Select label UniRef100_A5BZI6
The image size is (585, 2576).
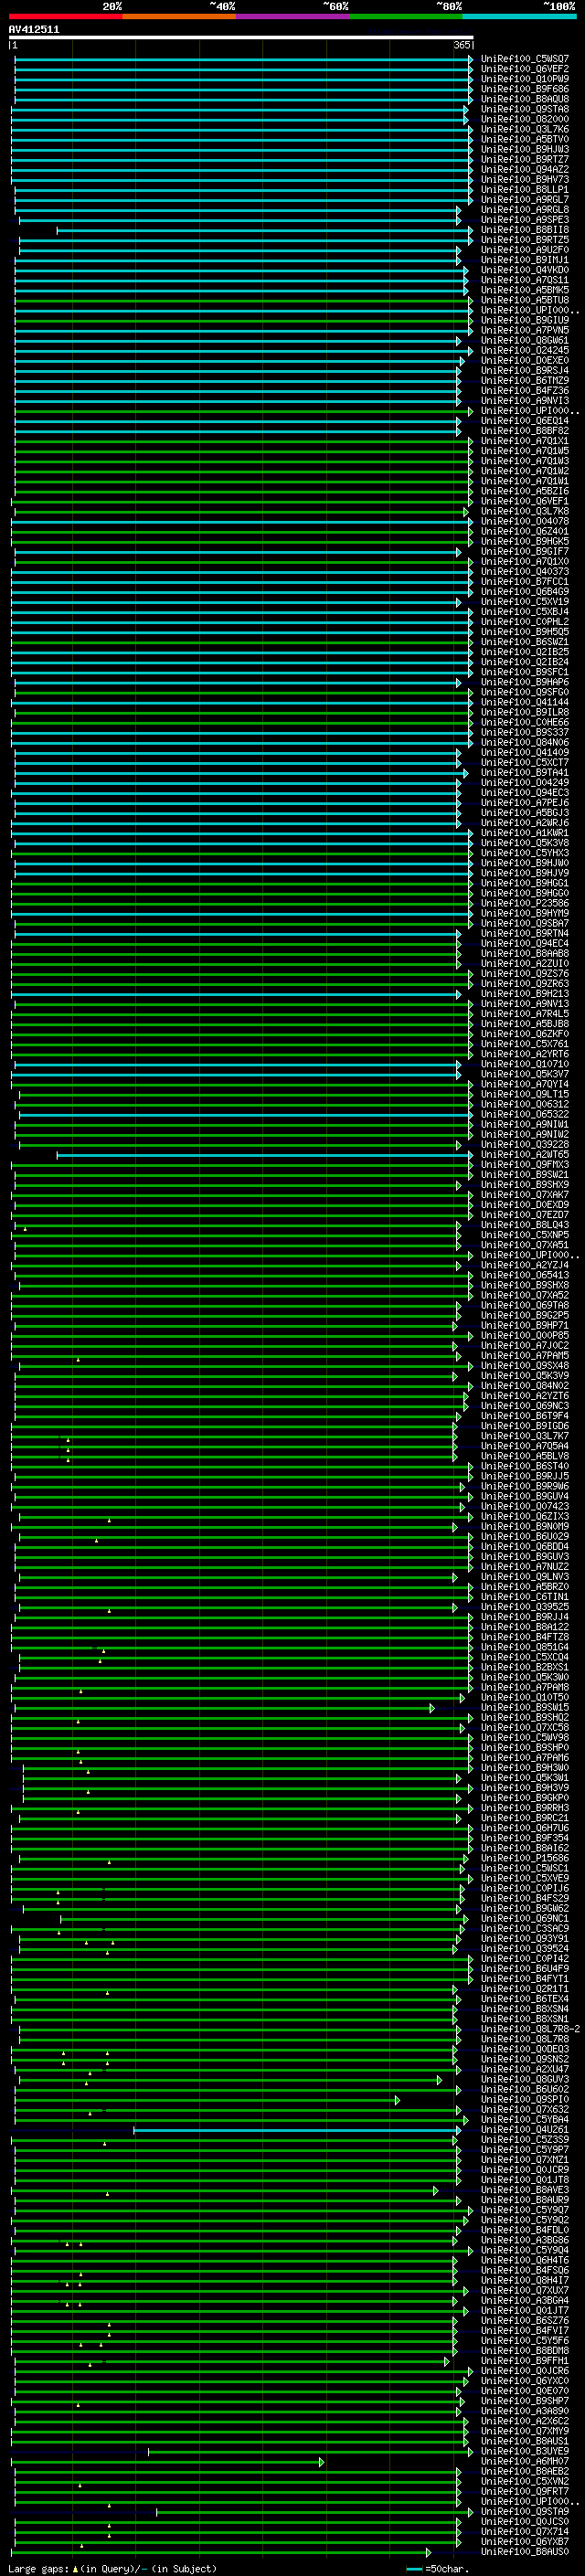(x=525, y=491)
